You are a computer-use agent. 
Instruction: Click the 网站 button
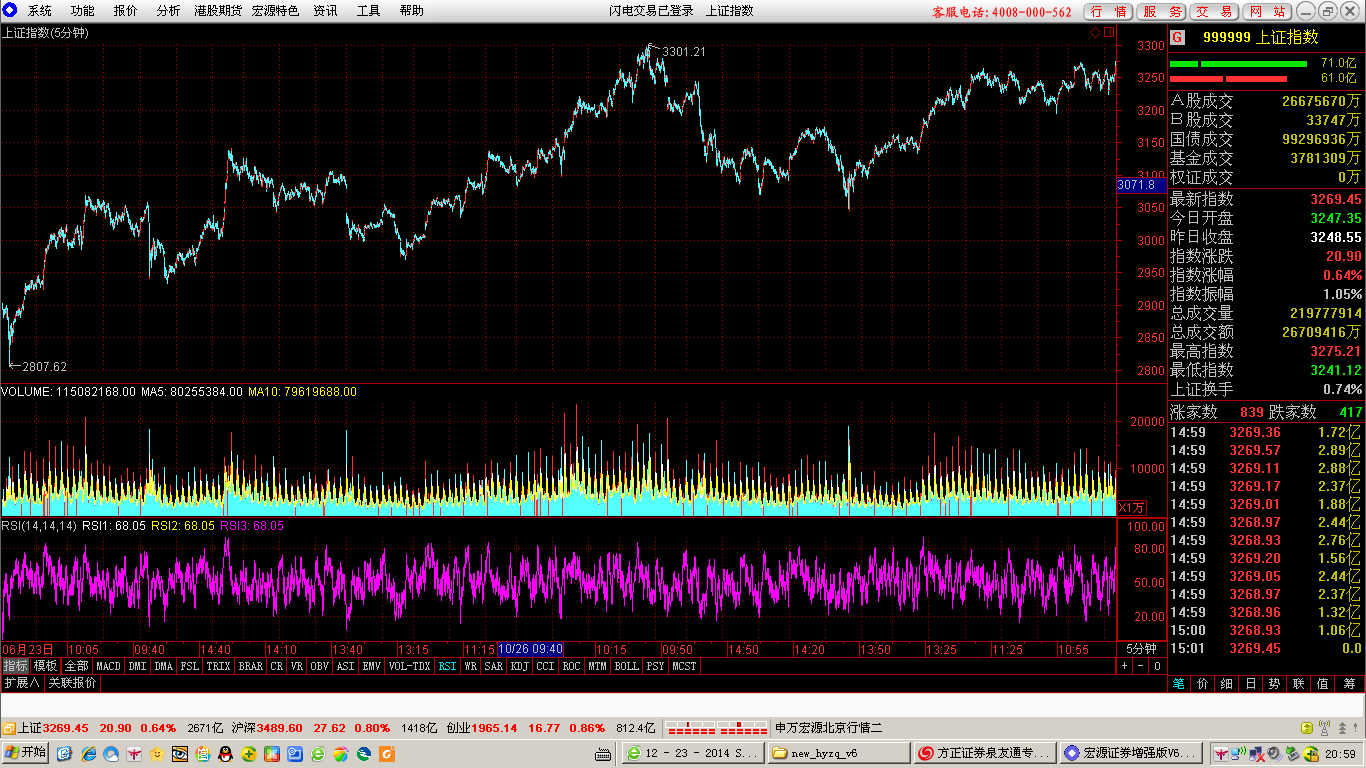(x=1268, y=12)
